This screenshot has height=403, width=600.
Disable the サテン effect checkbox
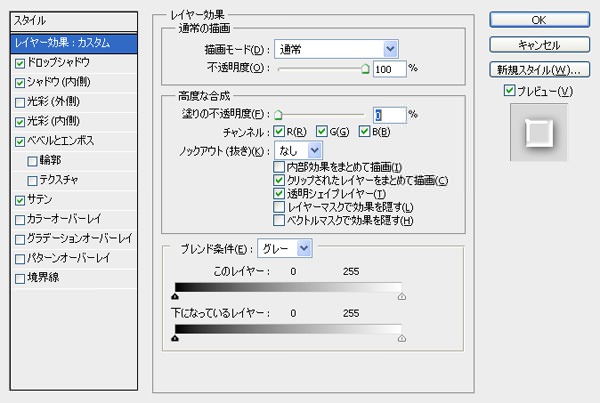pos(21,200)
